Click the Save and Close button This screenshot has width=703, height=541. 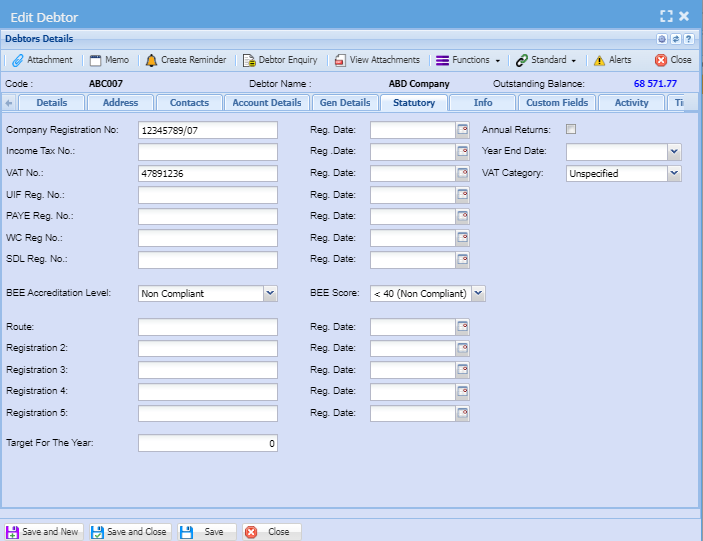(131, 532)
